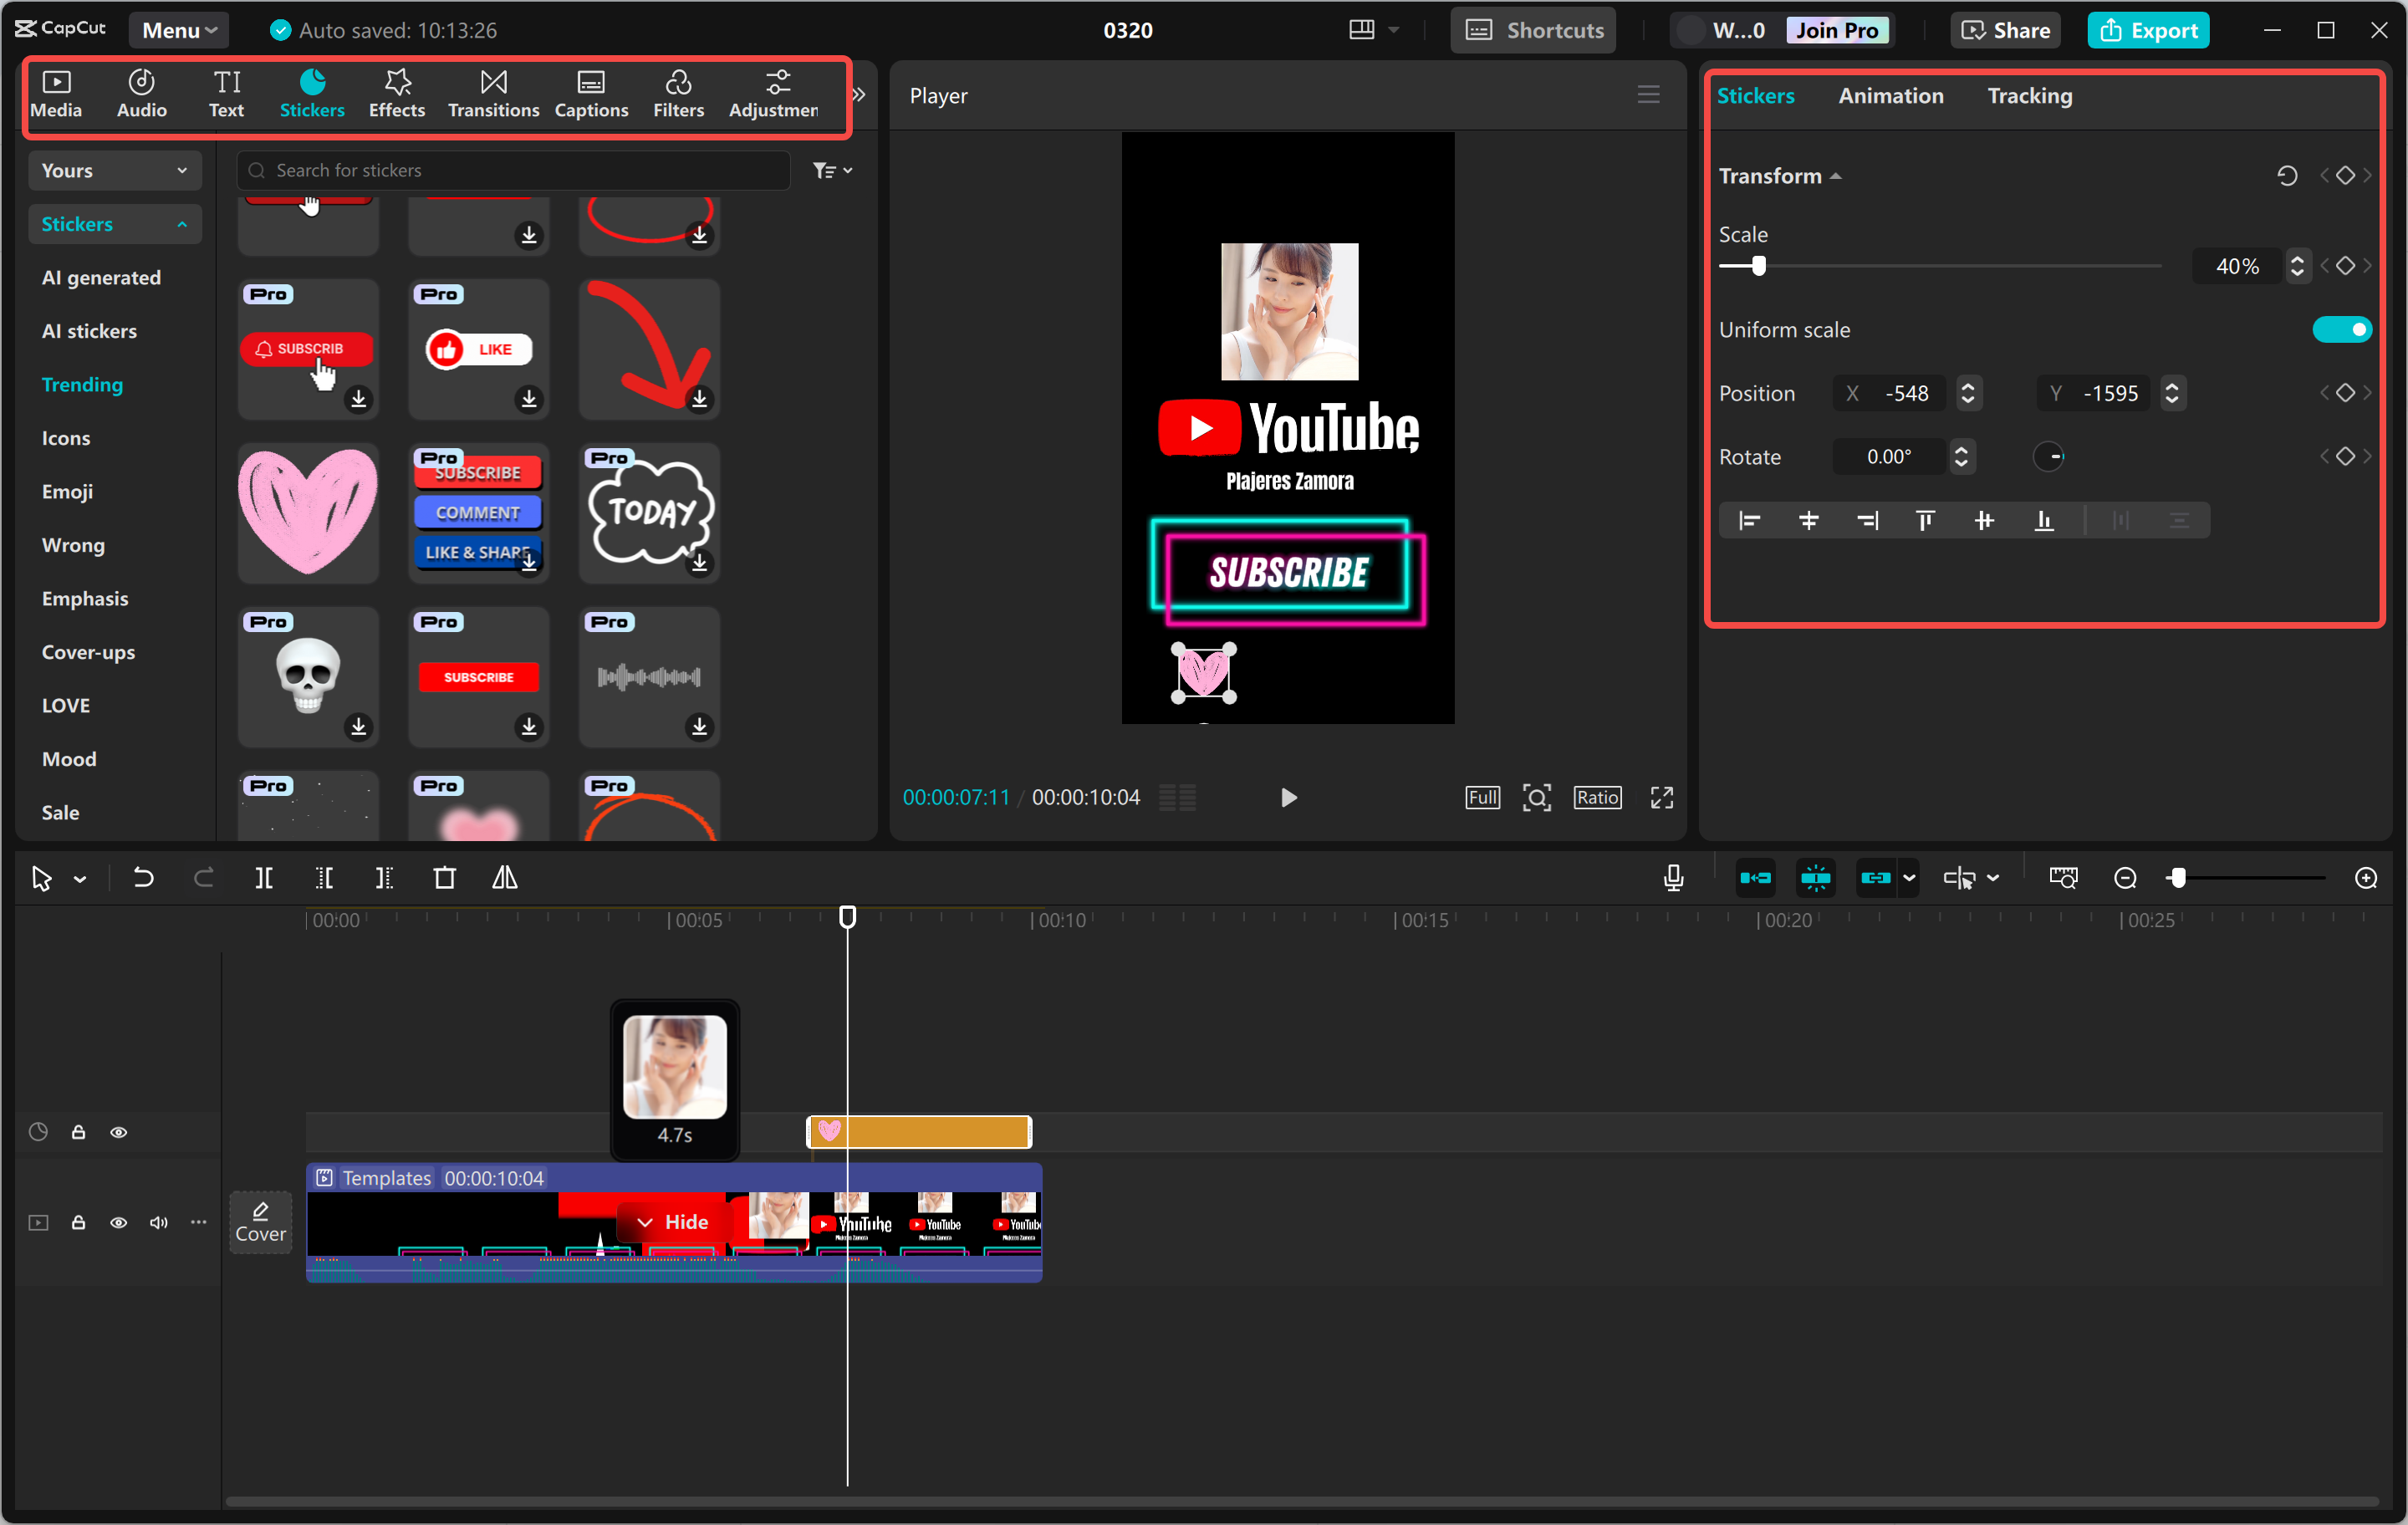
Task: Select the pink heart sticker thumbnail
Action: [307, 513]
